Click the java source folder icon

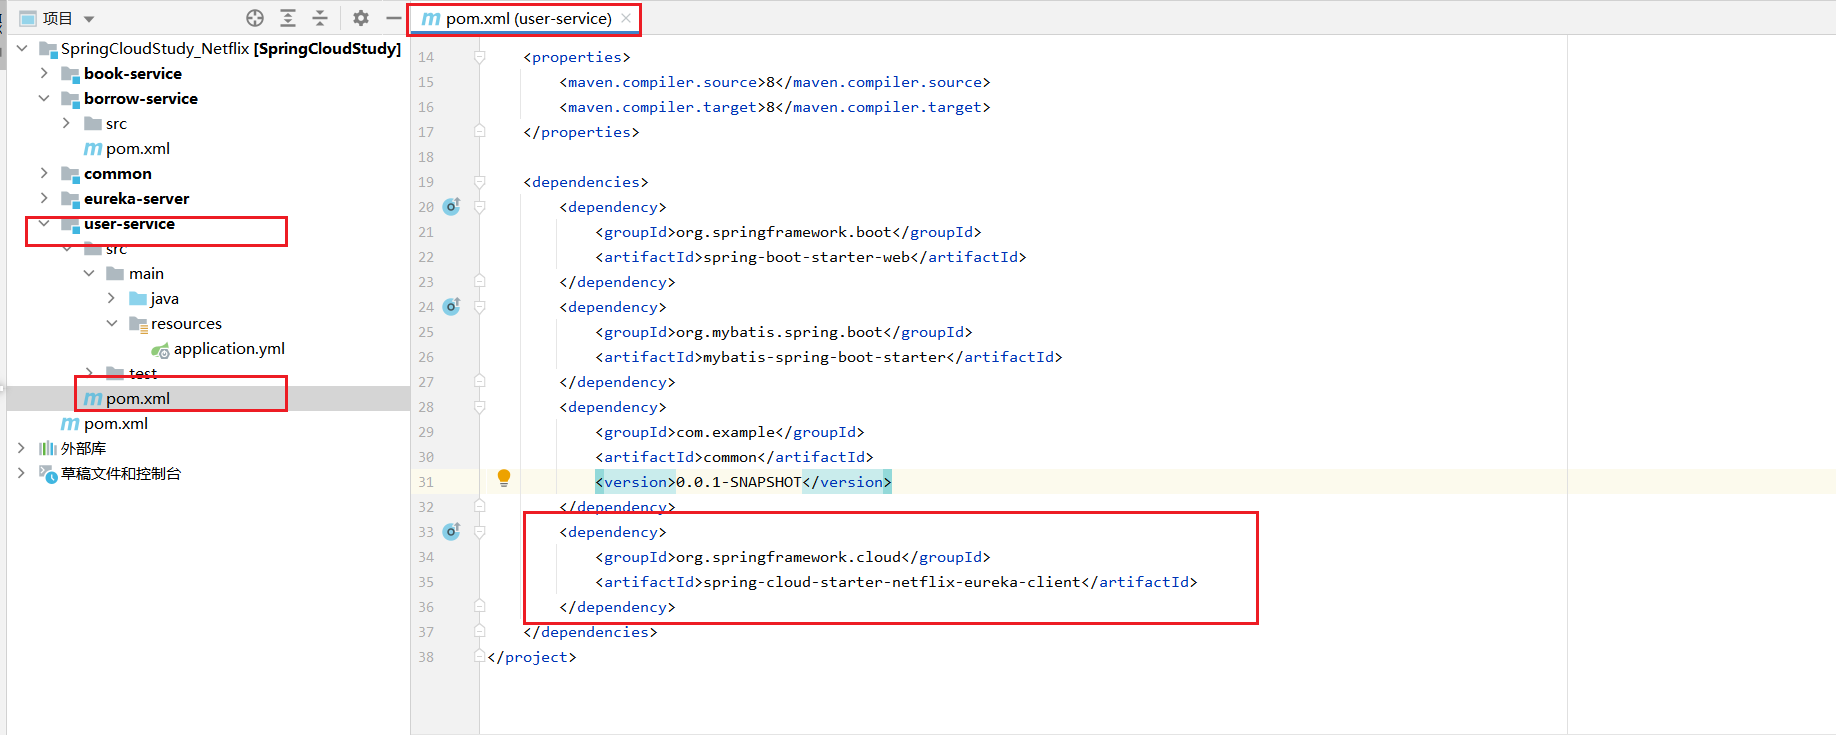tap(138, 298)
